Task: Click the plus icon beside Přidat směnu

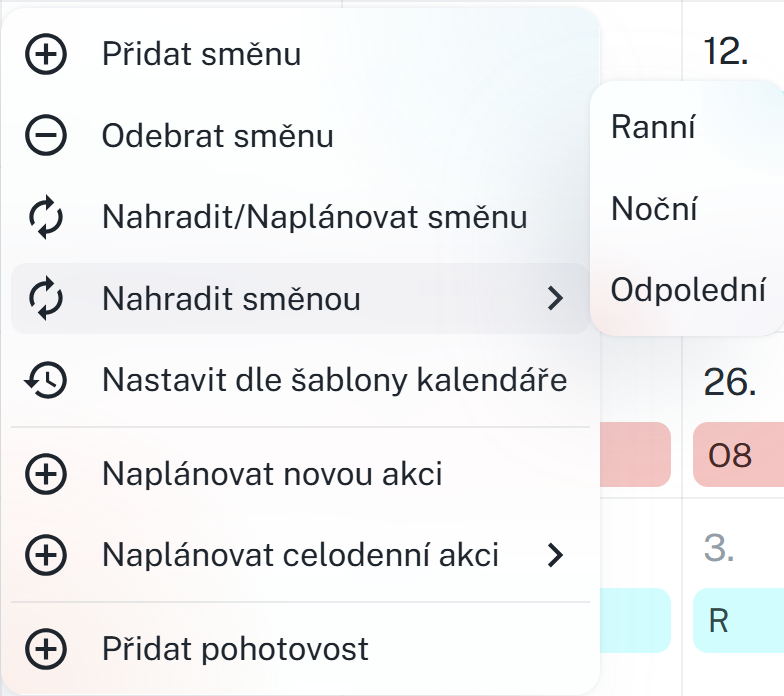Action: coord(45,54)
